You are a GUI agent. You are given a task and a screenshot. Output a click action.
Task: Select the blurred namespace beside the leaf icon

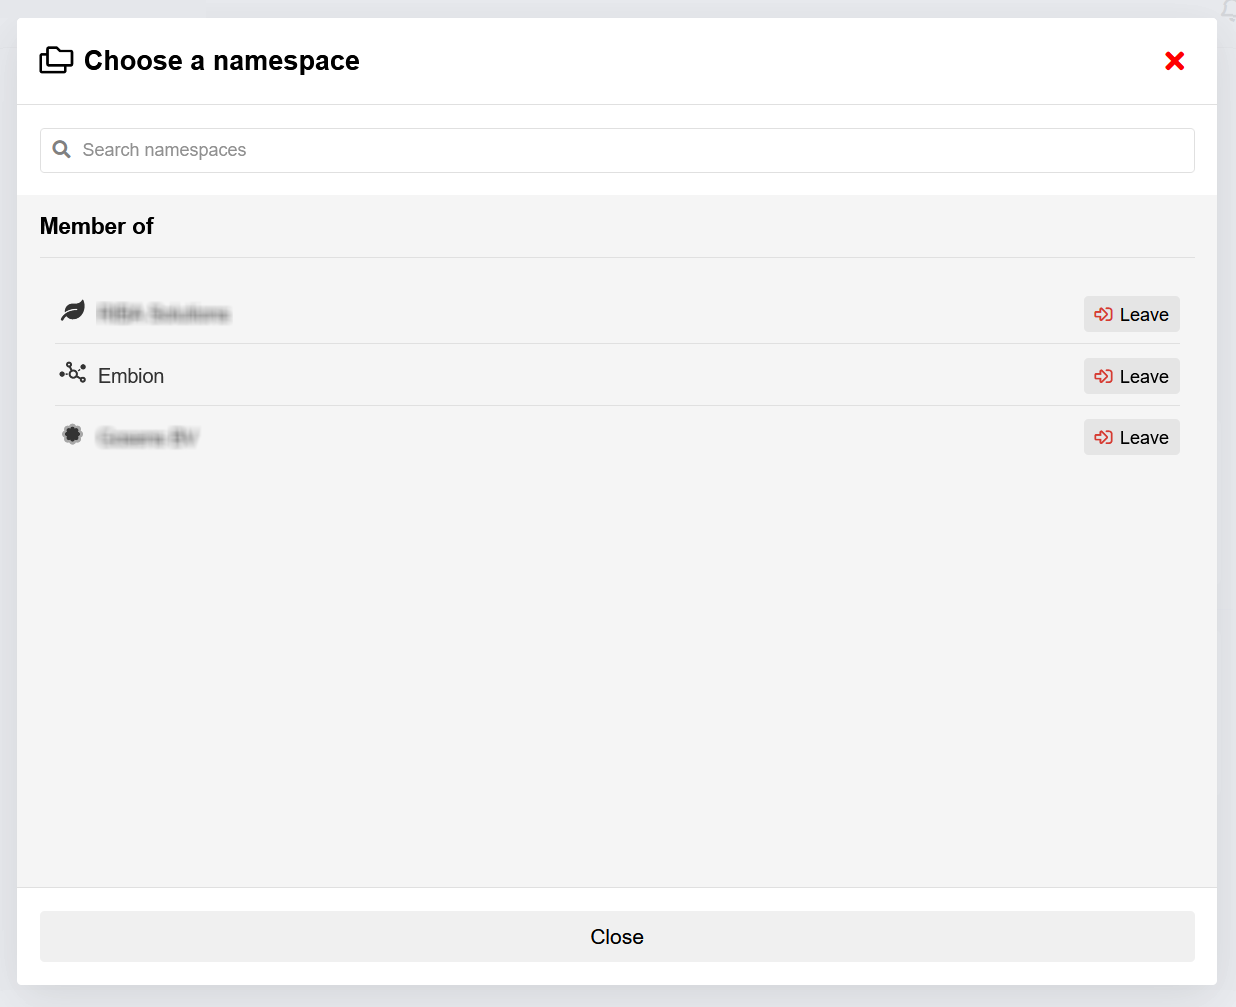[164, 314]
